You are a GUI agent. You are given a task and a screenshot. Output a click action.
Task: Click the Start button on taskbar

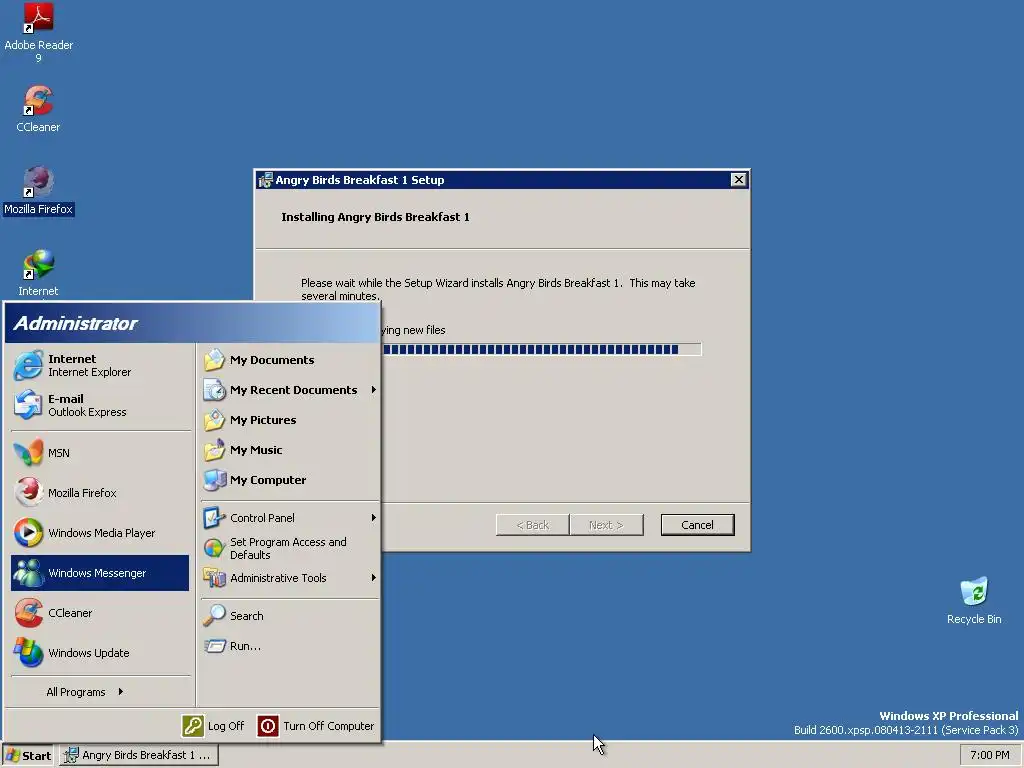pyautogui.click(x=28, y=755)
